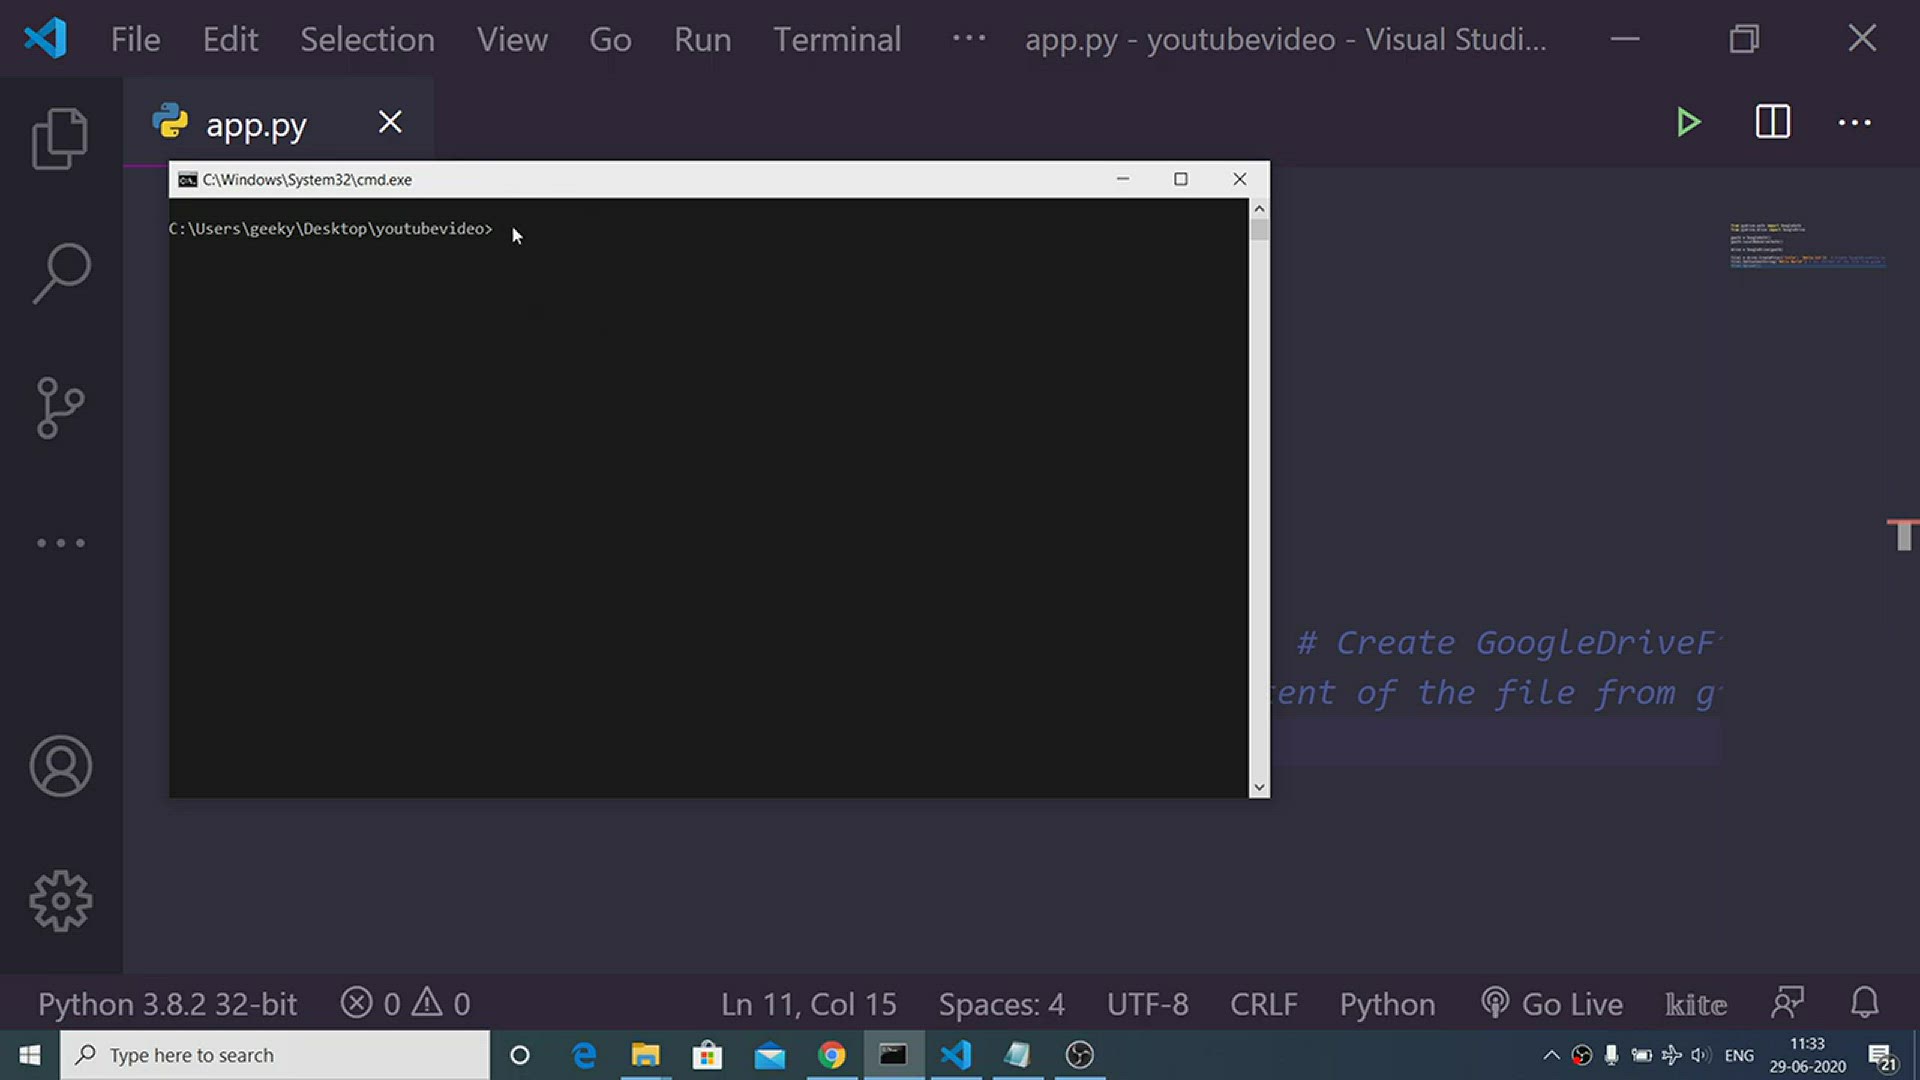Open editor More Actions ellipsis menu

click(1854, 122)
